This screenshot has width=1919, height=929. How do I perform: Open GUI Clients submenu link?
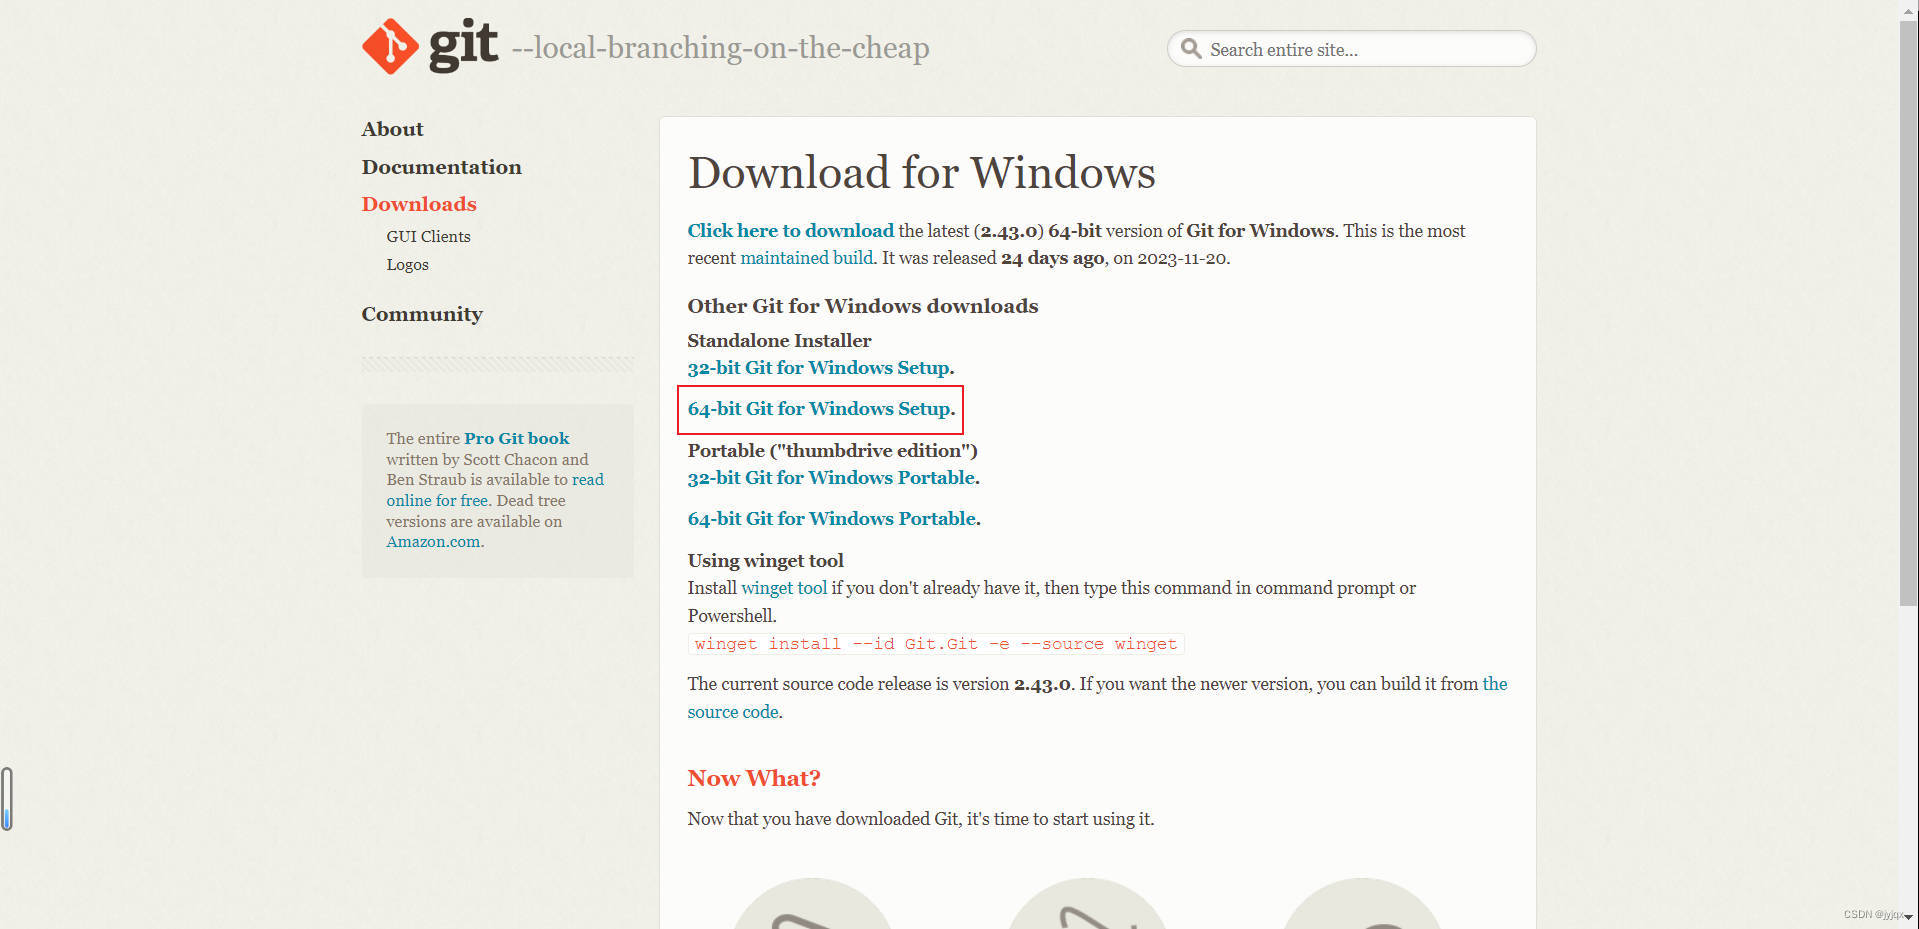tap(428, 236)
